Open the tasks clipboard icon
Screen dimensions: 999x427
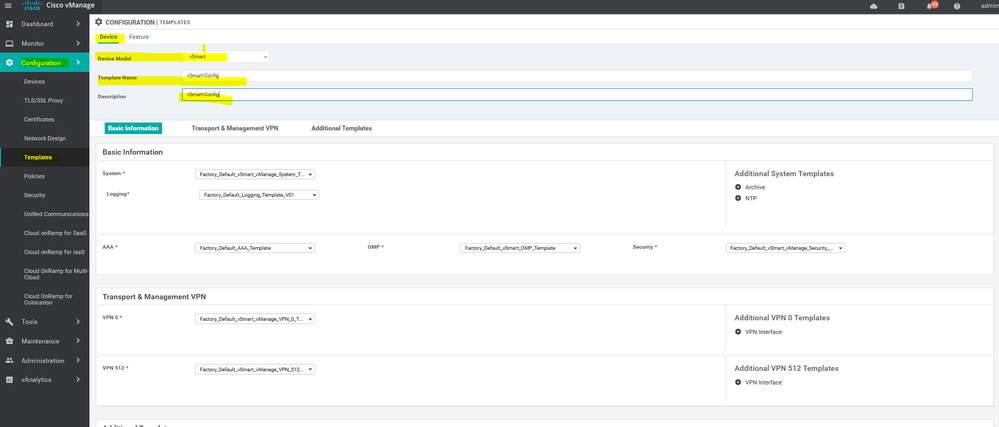coord(901,6)
